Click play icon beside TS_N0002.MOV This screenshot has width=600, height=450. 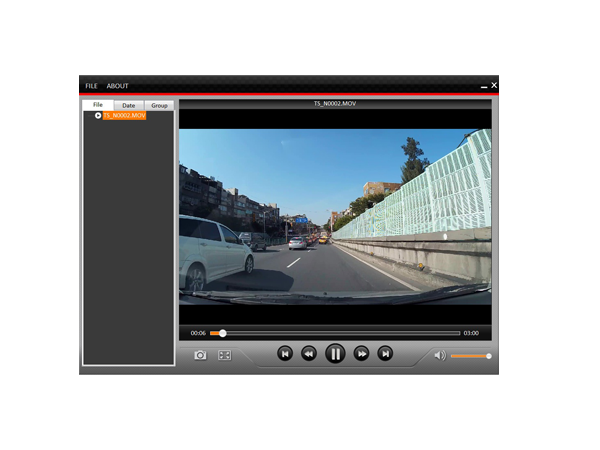98,116
